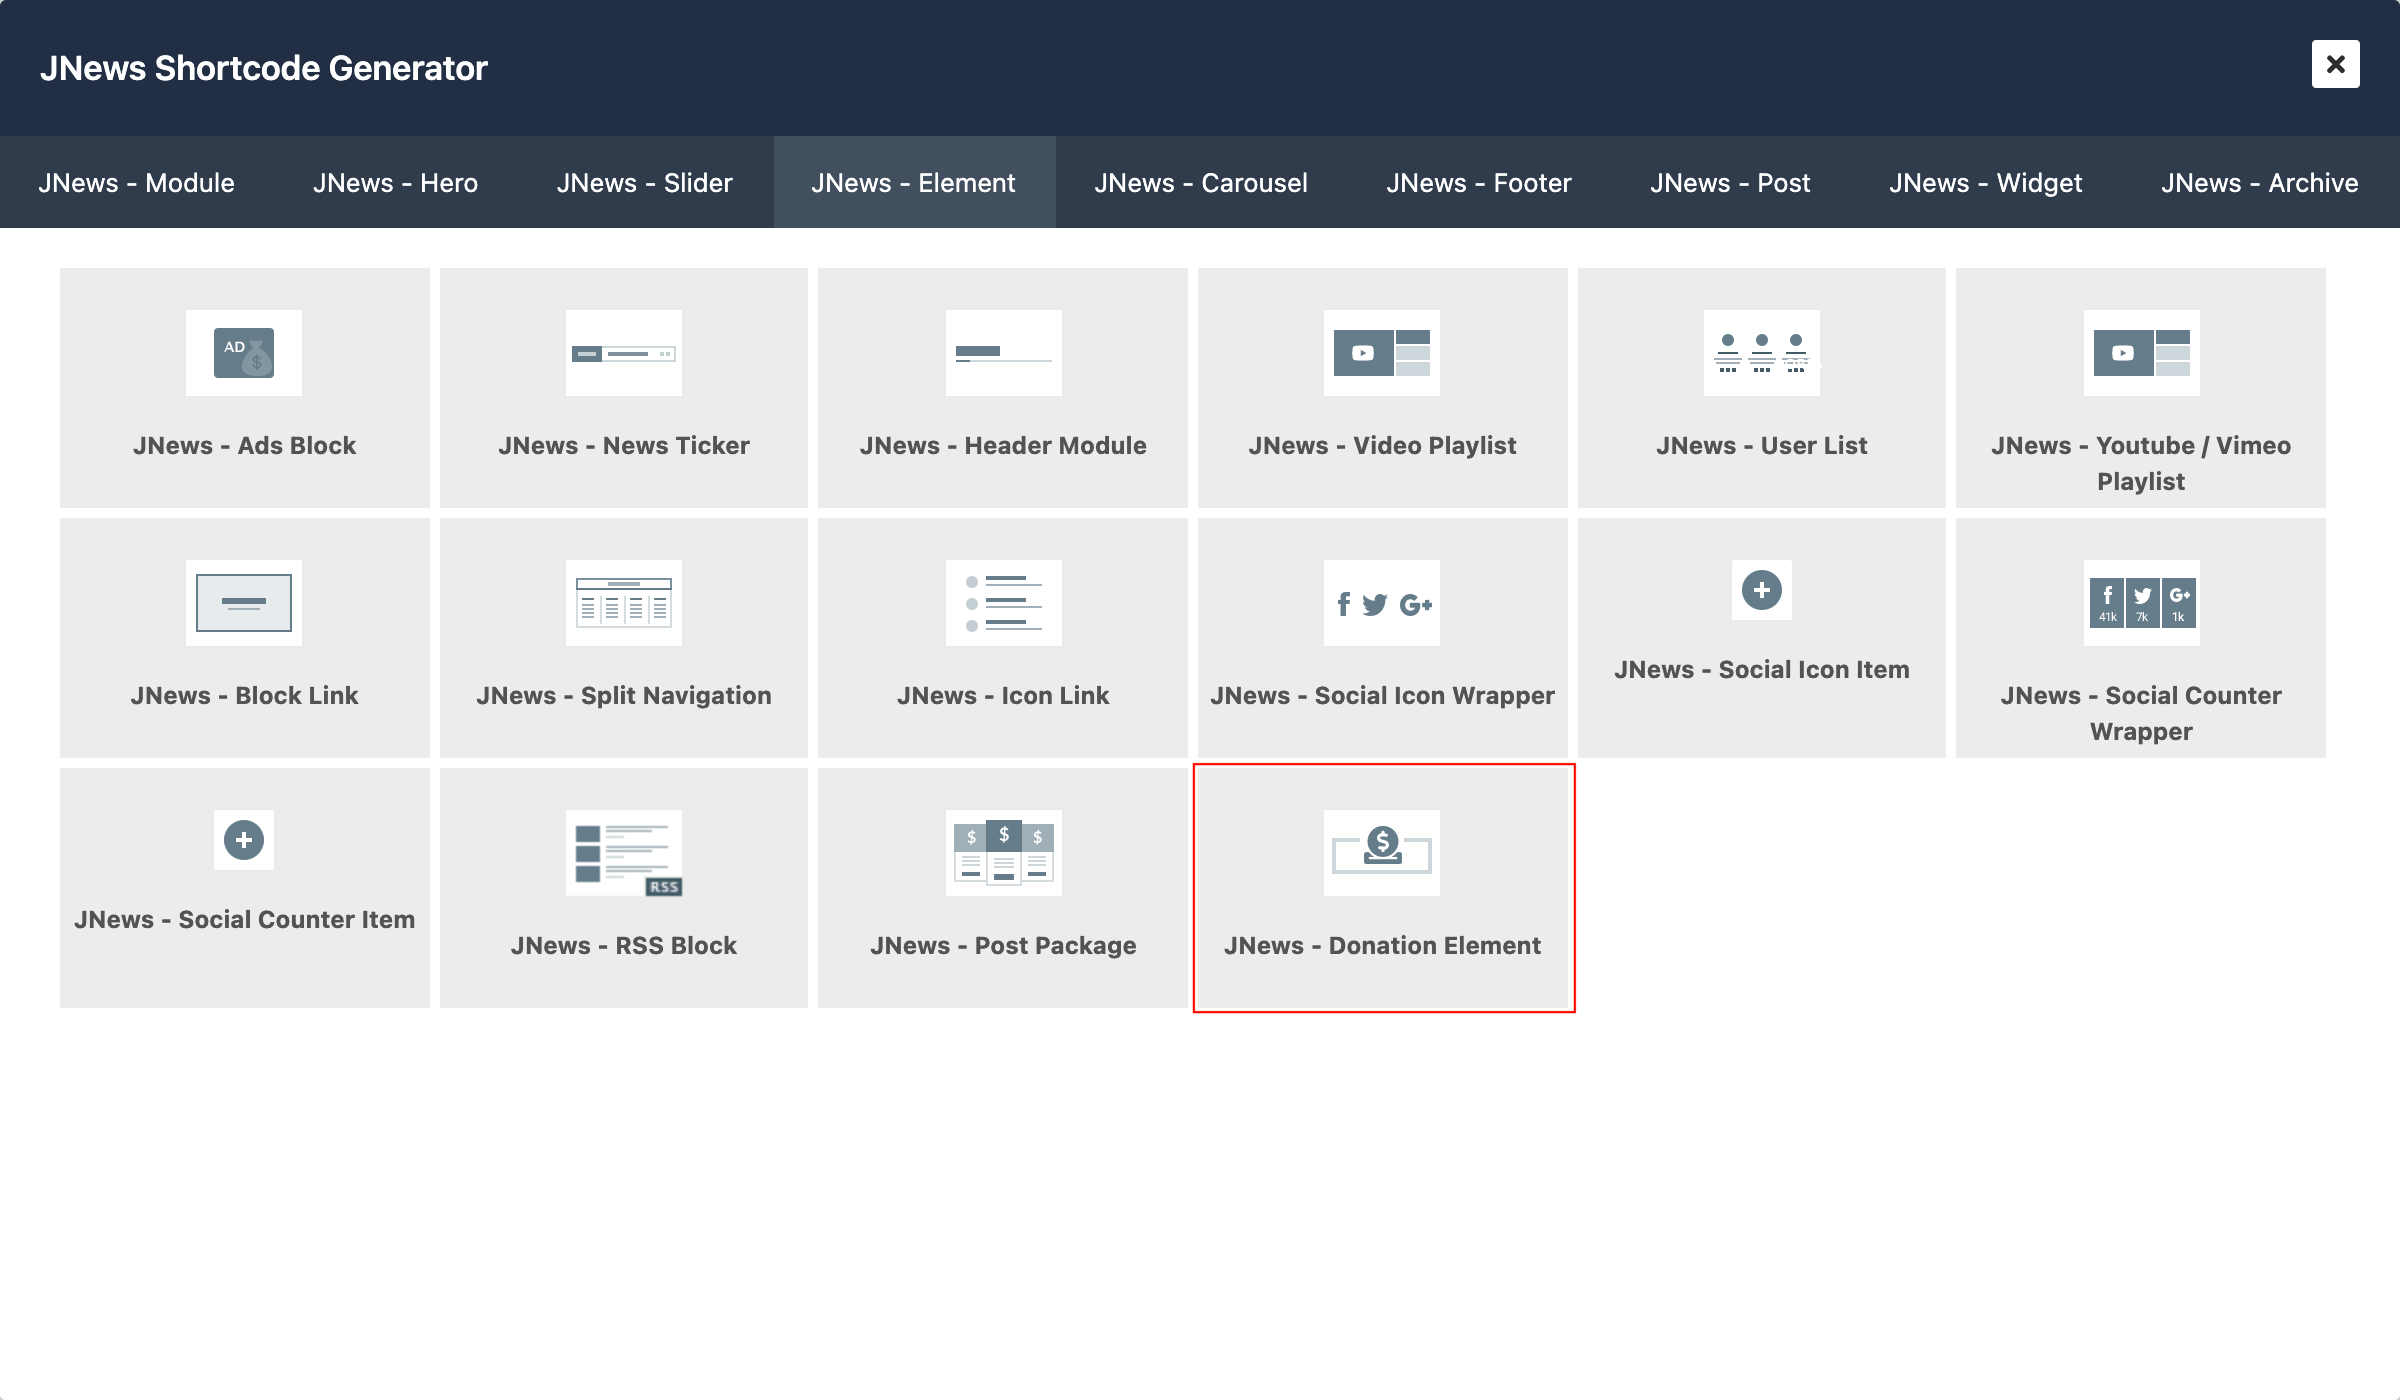The image size is (2400, 1400).
Task: Go to the JNews - Widget tab
Action: point(1985,183)
